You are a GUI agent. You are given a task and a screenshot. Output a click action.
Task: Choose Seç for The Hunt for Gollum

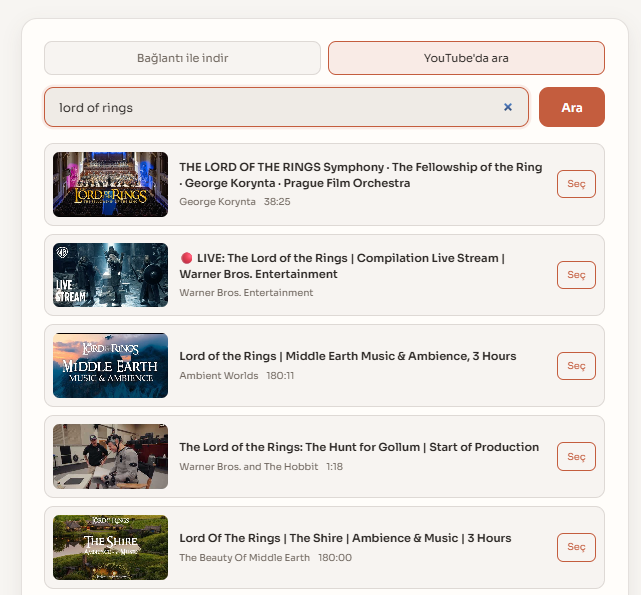pos(576,456)
